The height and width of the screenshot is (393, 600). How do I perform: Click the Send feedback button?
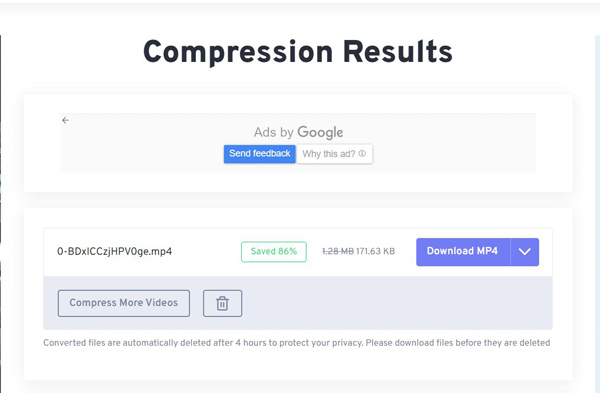259,154
